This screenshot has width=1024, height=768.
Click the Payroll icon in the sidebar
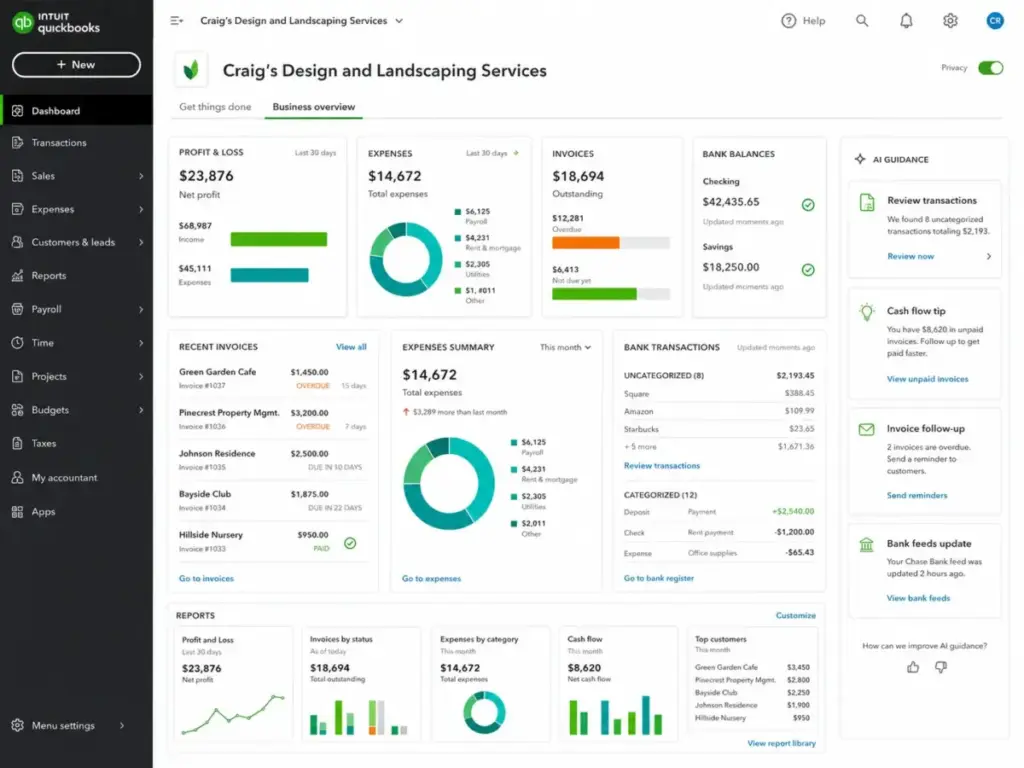[x=18, y=309]
